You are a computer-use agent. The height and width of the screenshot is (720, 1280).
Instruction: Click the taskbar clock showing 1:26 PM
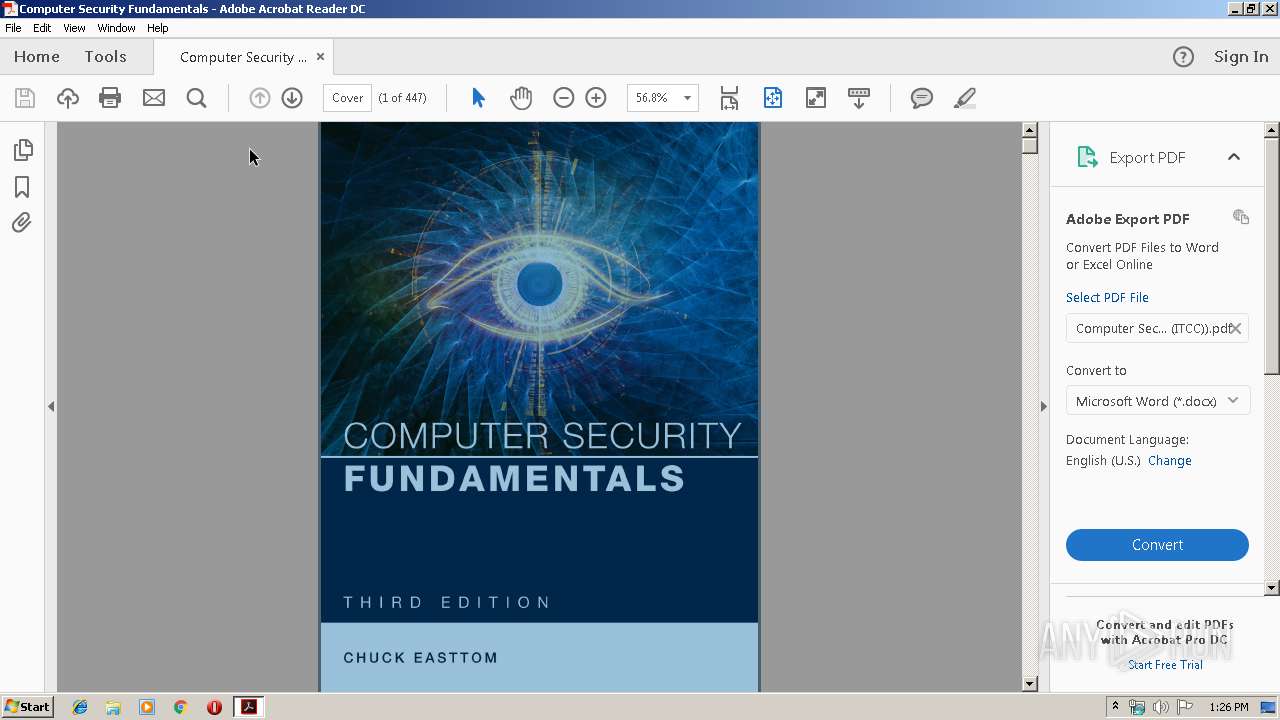pyautogui.click(x=1229, y=707)
